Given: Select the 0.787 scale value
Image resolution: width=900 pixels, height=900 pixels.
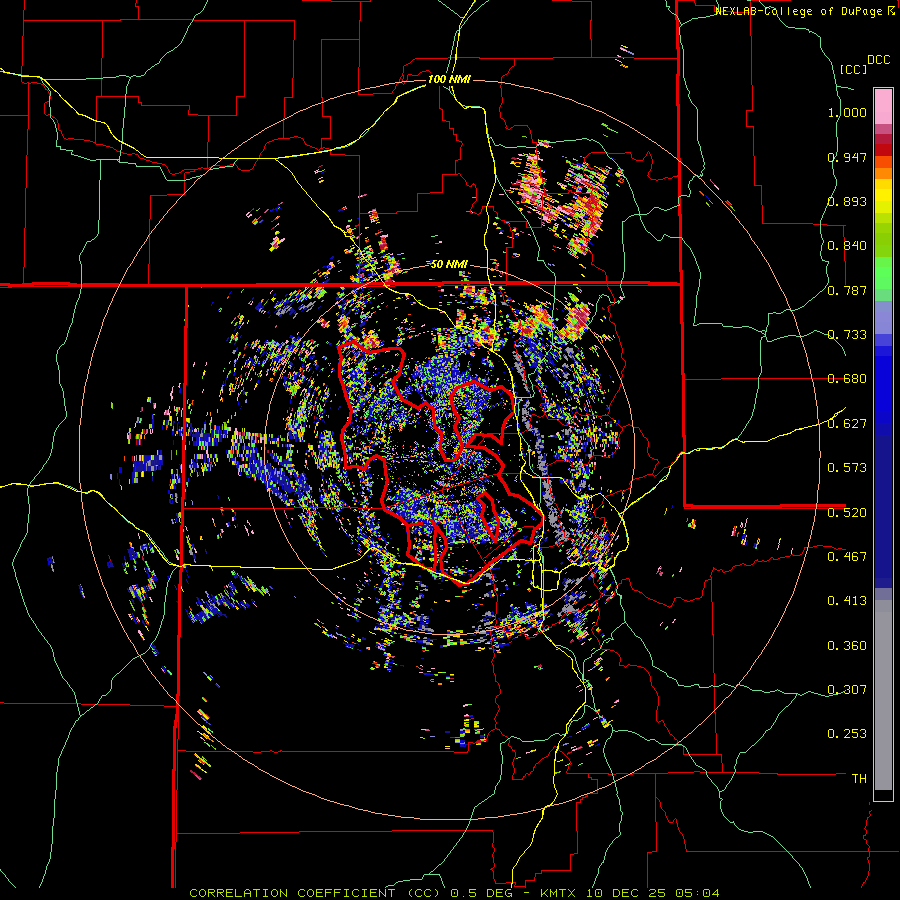Looking at the screenshot, I should (847, 290).
